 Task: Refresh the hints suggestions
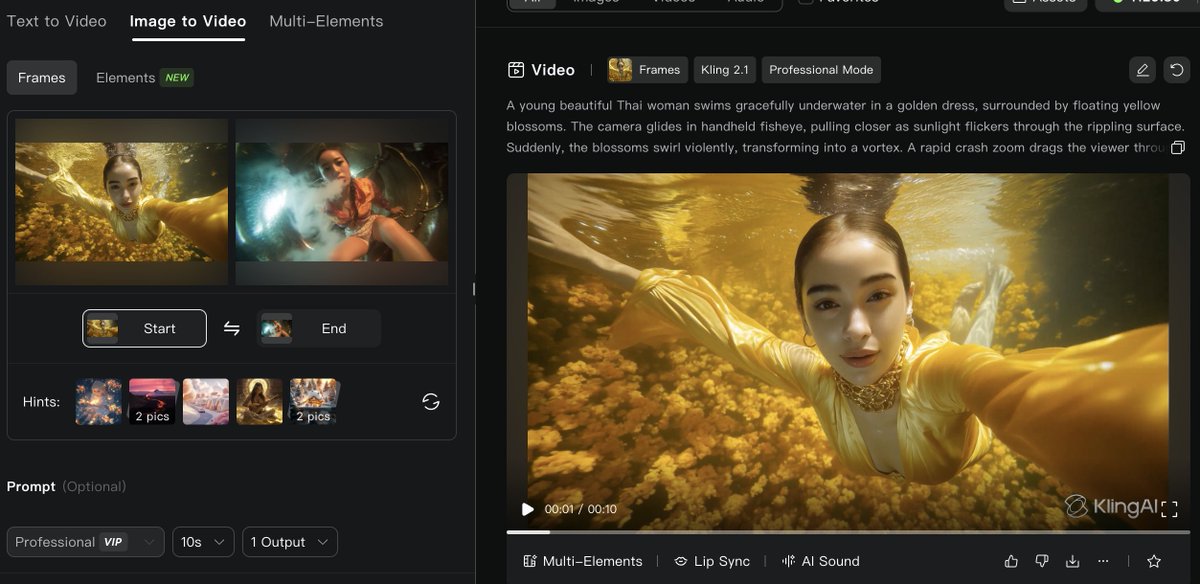431,401
